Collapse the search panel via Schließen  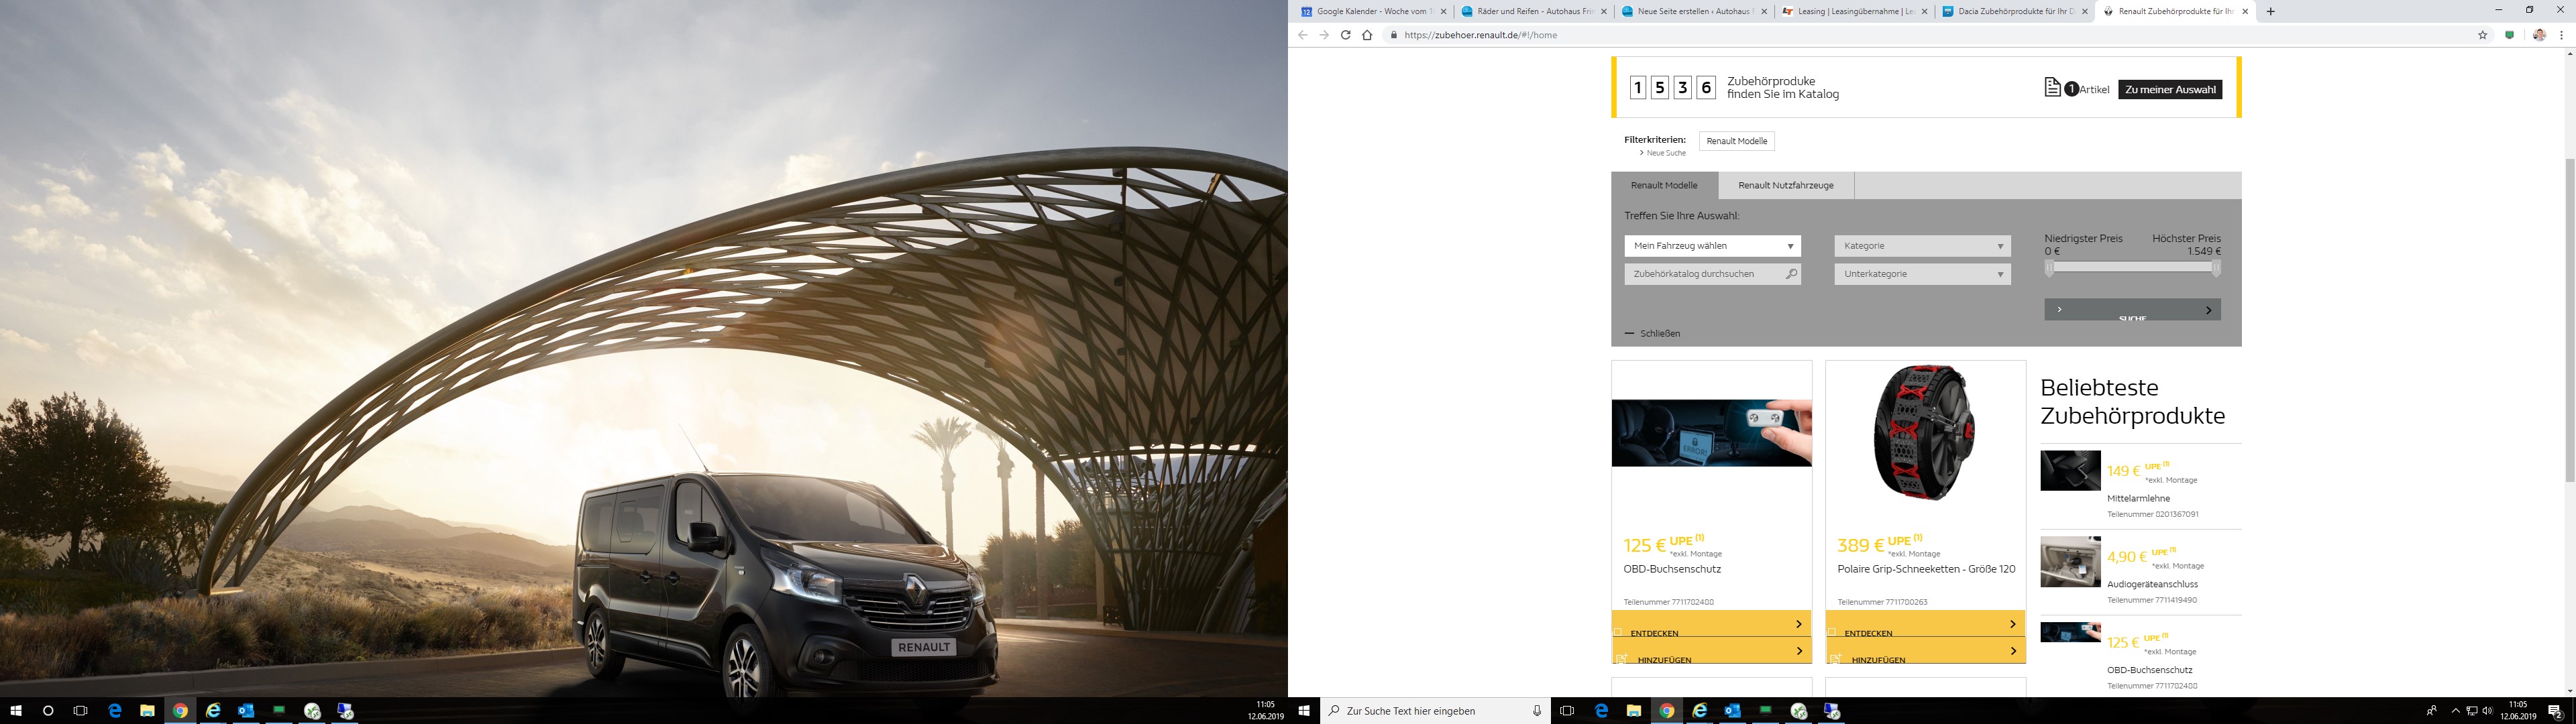point(1653,334)
